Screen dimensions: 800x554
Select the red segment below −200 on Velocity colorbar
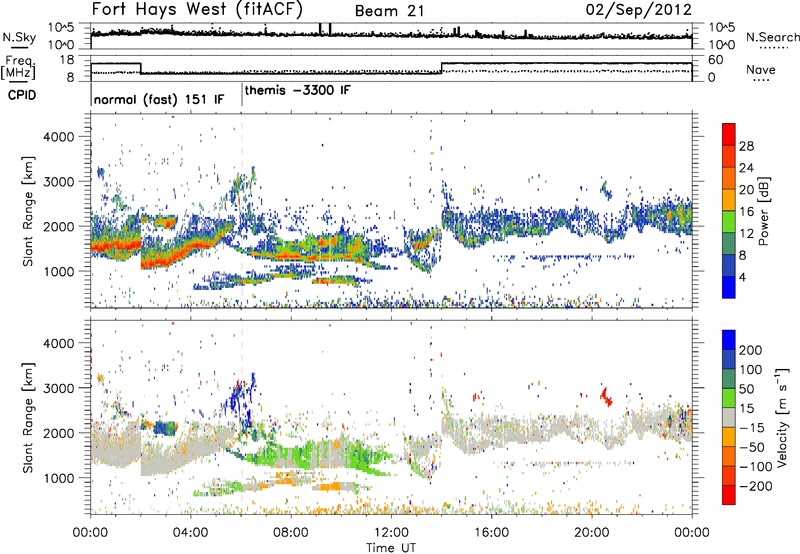coord(729,495)
